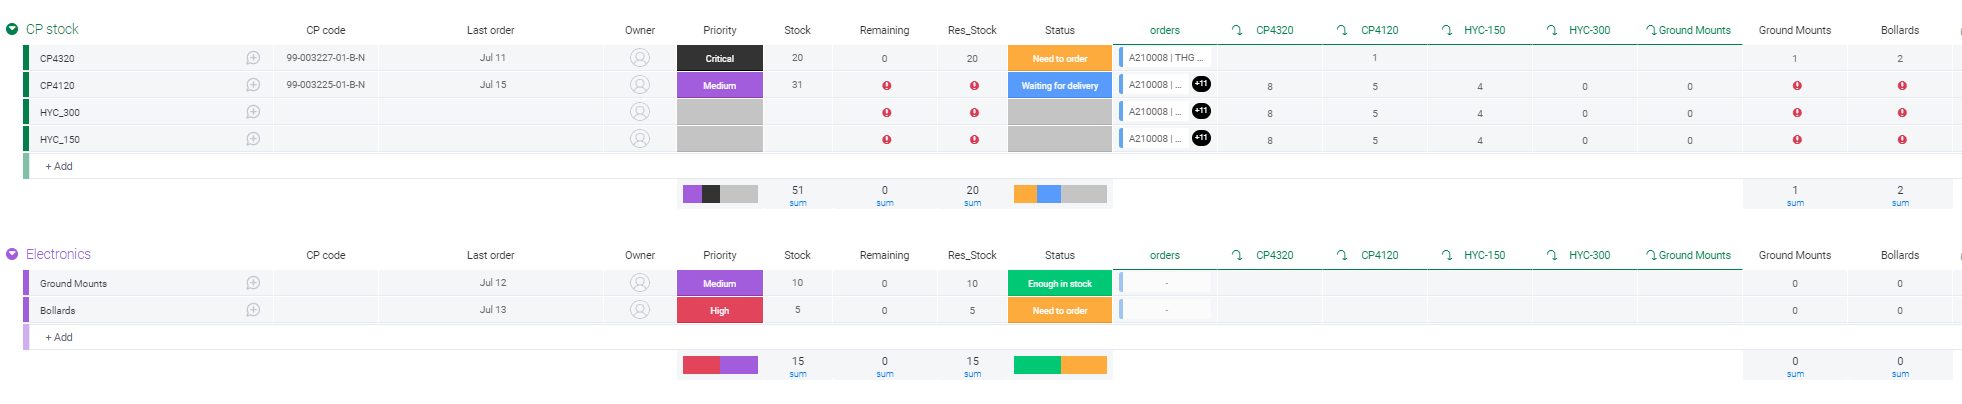Viewport: 1962px width, 404px height.
Task: Click the Priority column header in CP stock group
Action: [719, 30]
